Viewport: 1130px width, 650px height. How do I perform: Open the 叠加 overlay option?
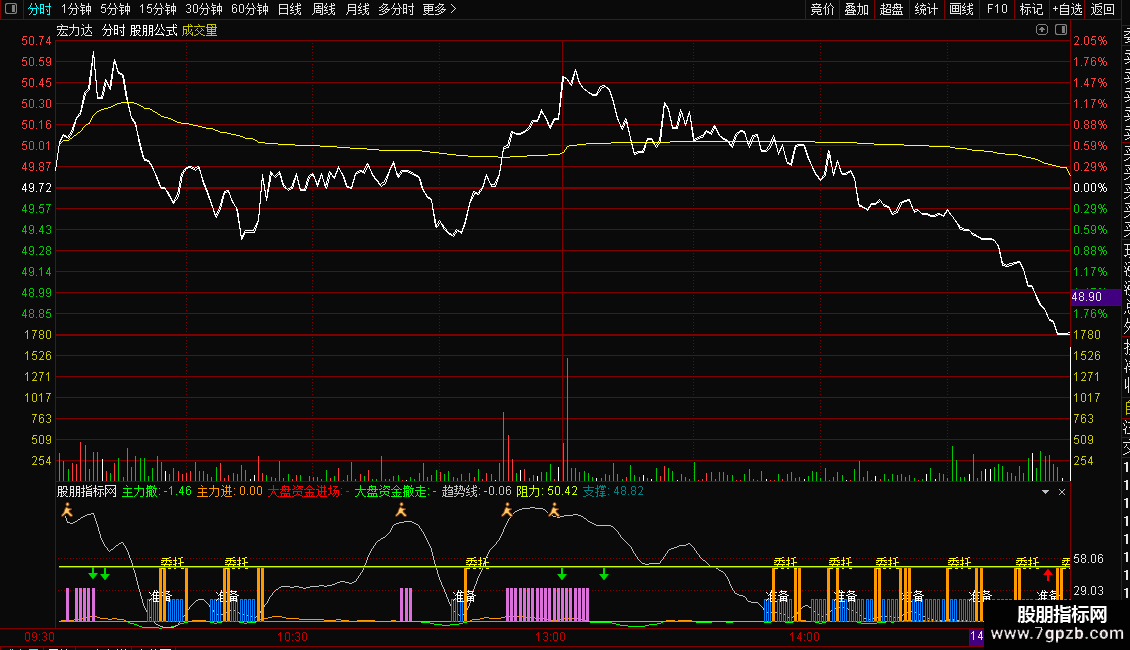[856, 9]
